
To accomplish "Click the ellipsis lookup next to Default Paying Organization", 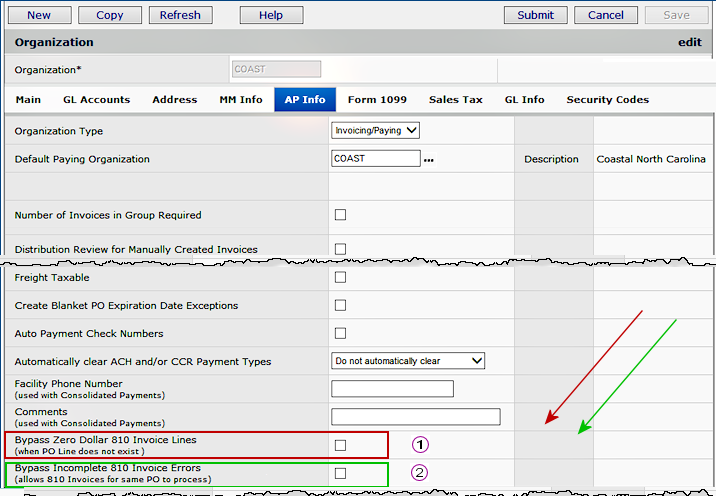I will 429,160.
